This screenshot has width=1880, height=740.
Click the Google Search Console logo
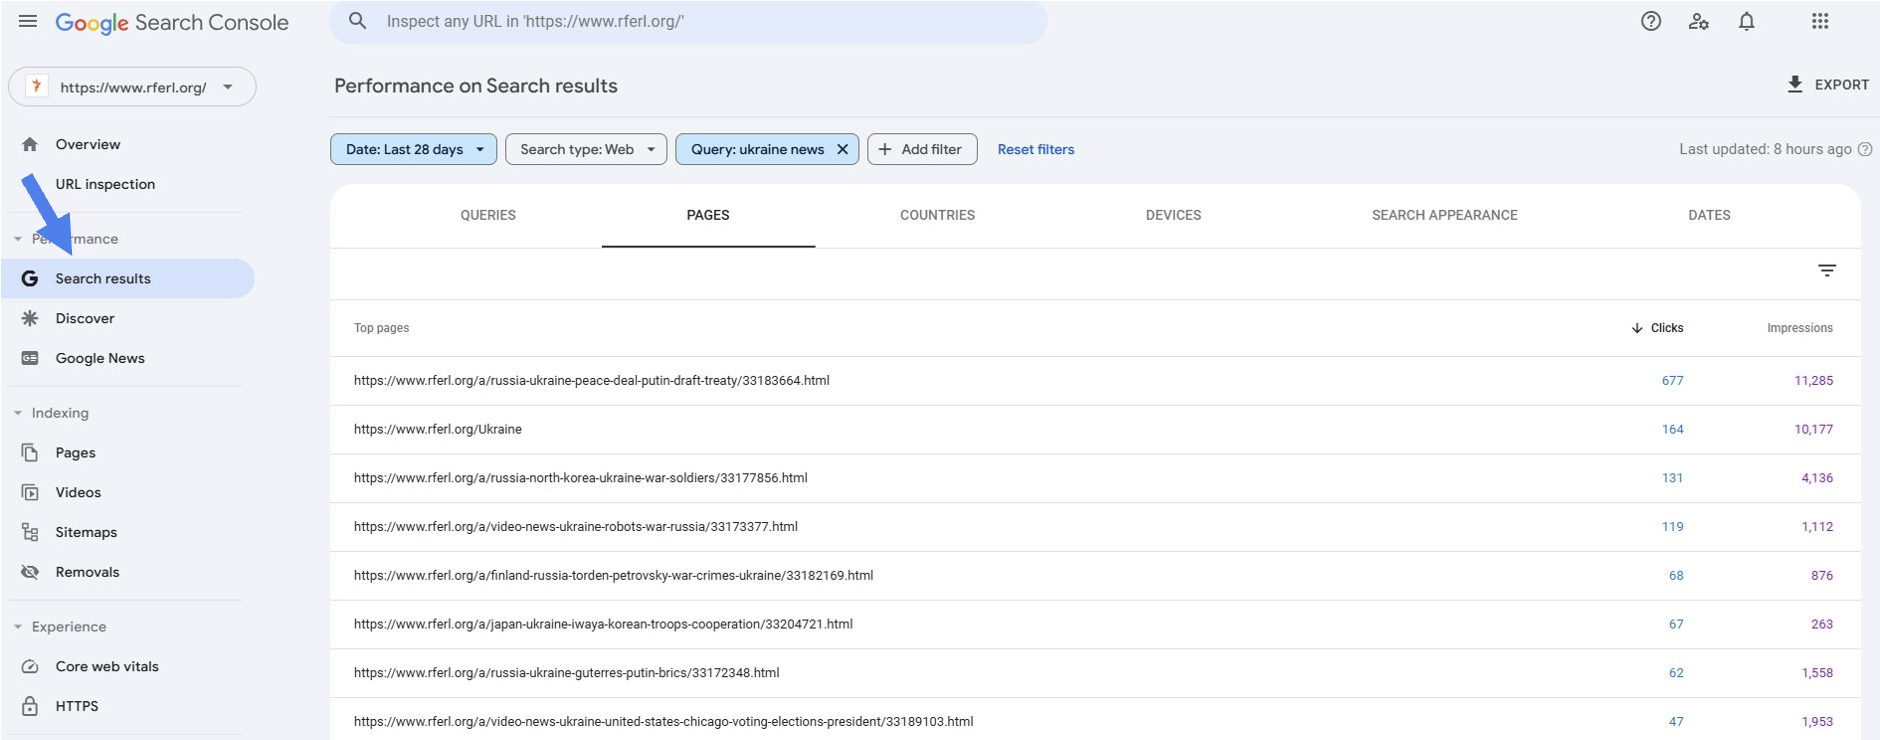point(172,23)
